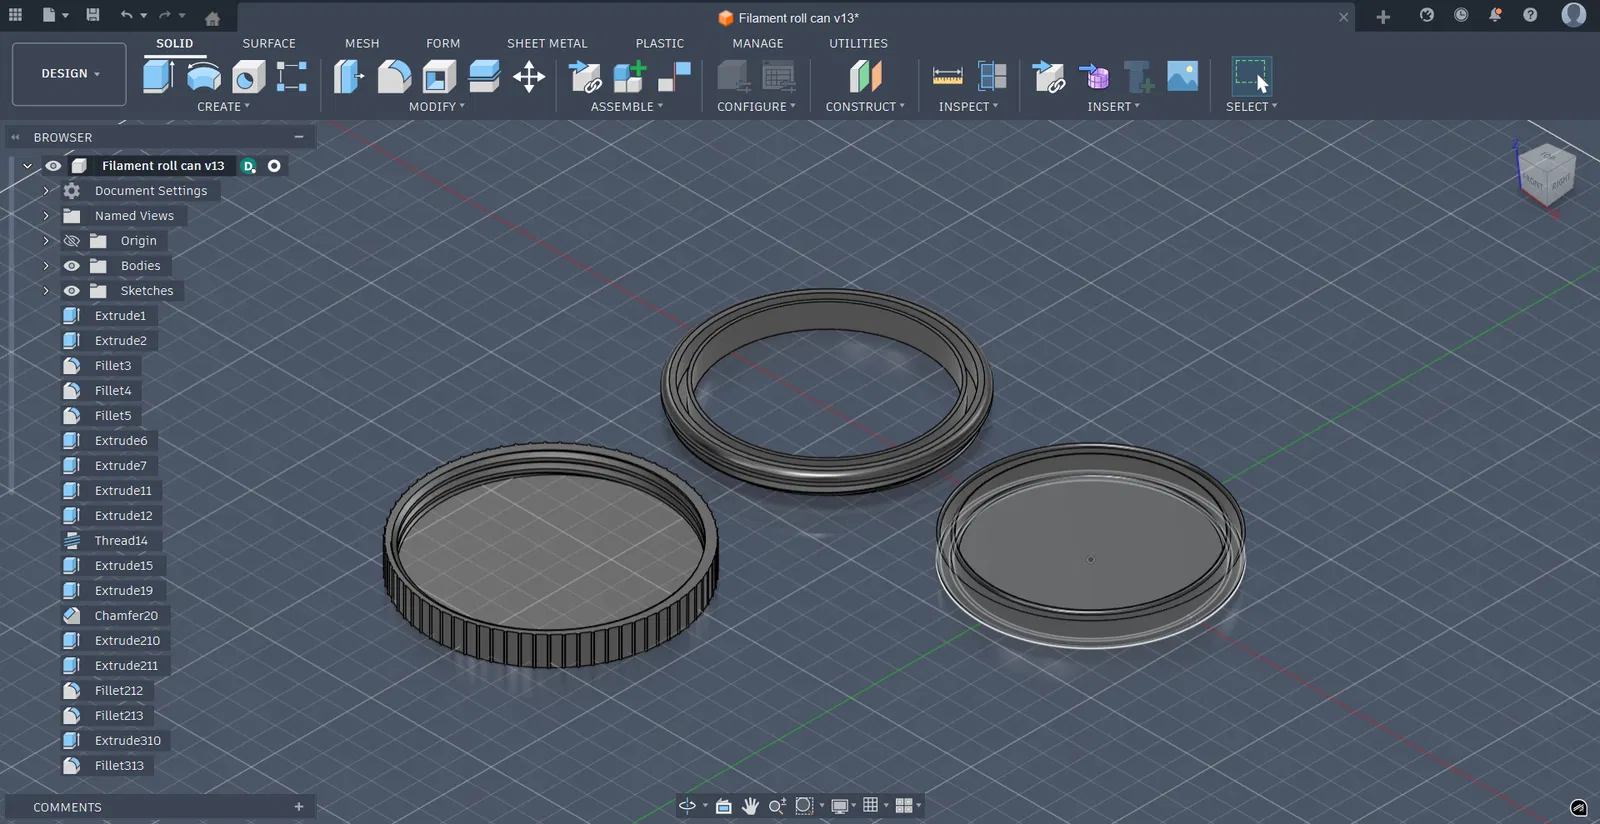Open the DESIGN workspace dropdown
The width and height of the screenshot is (1600, 824).
(x=69, y=74)
